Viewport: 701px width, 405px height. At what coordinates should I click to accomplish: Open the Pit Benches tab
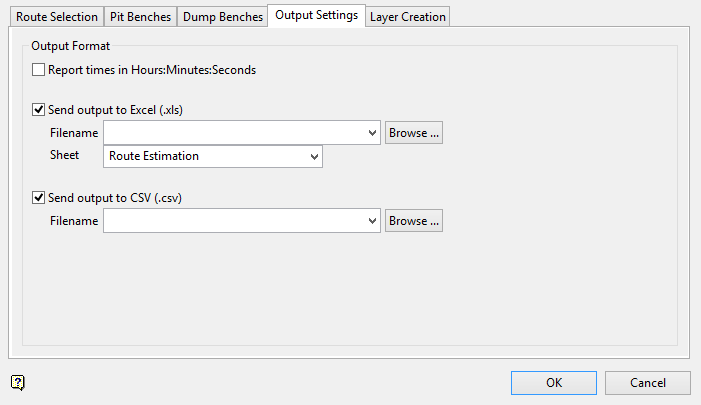[x=140, y=17]
